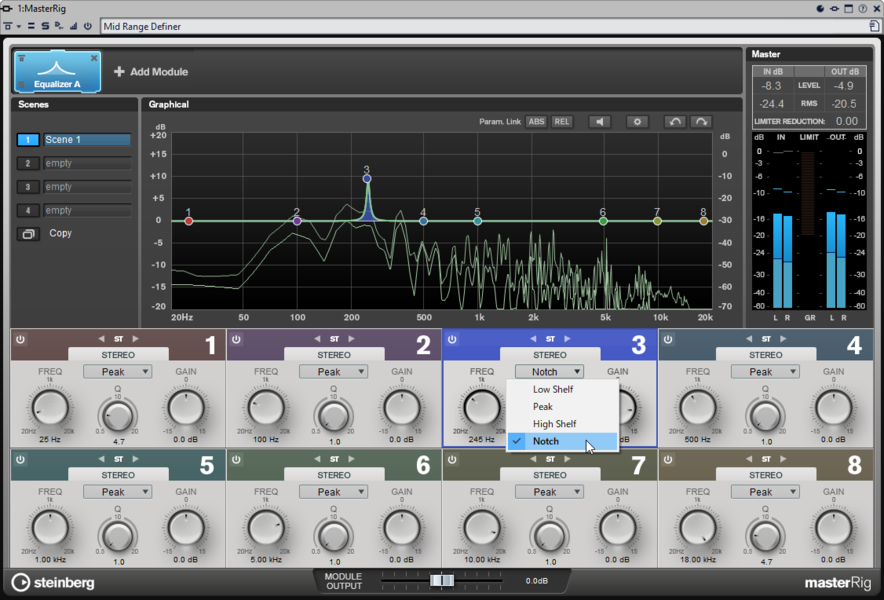The width and height of the screenshot is (884, 600).
Task: Toggle ABS parameter link
Action: [536, 122]
